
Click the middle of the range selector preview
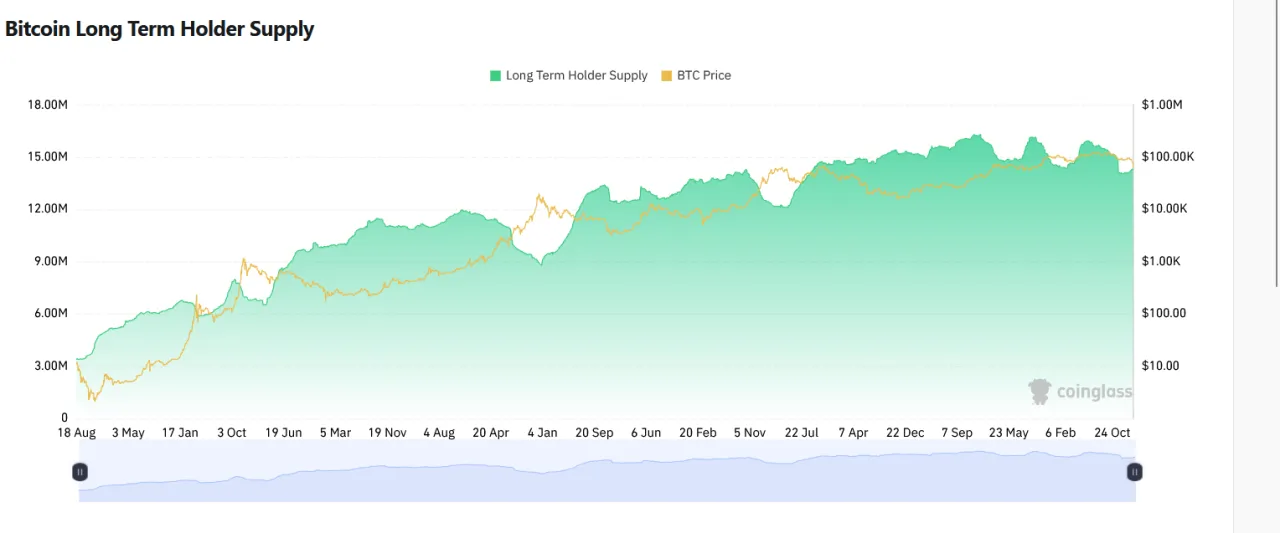point(607,472)
